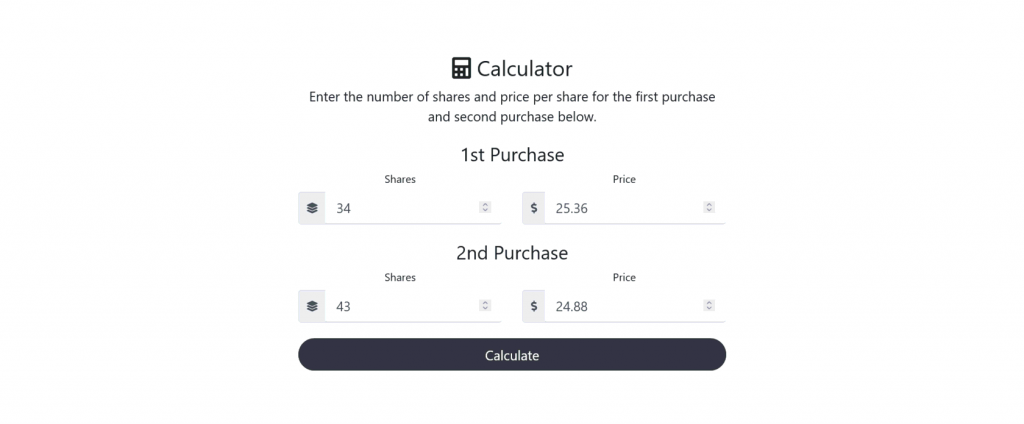The image size is (1024, 424).
Task: Click the dollar icon for 2nd Purchase price
Action: pos(534,306)
